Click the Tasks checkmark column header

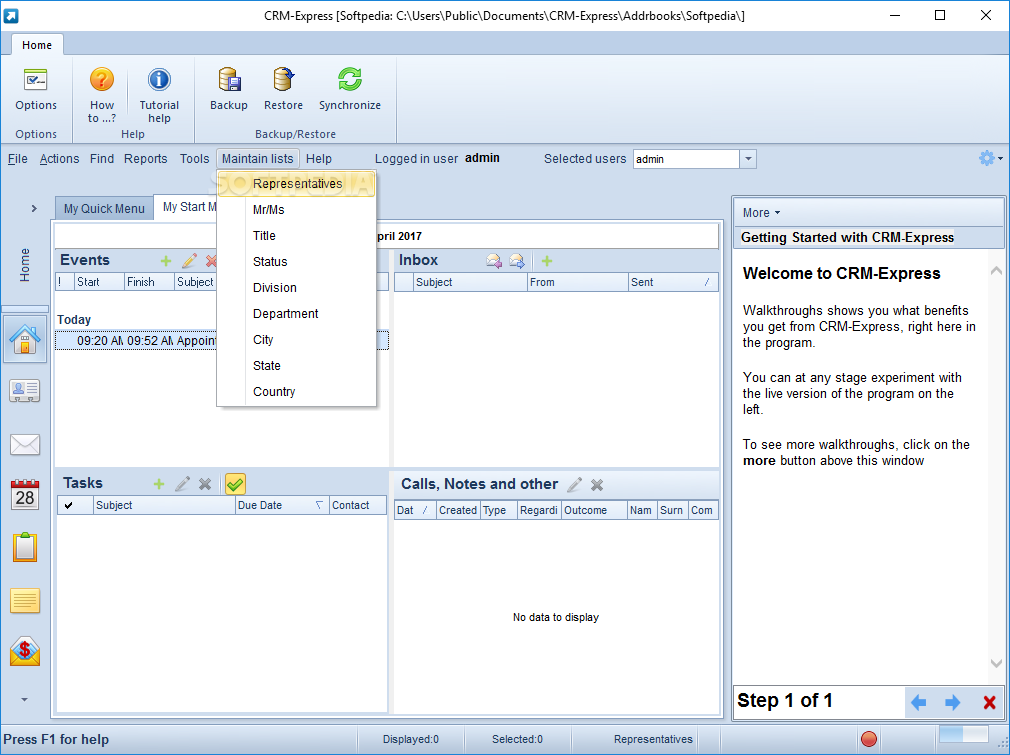coord(75,505)
